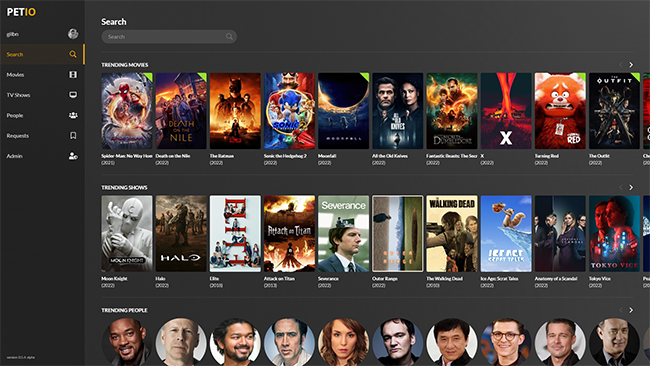Screen dimensions: 650x366
Task: Open the Moon Knight poster
Action: (x=127, y=234)
